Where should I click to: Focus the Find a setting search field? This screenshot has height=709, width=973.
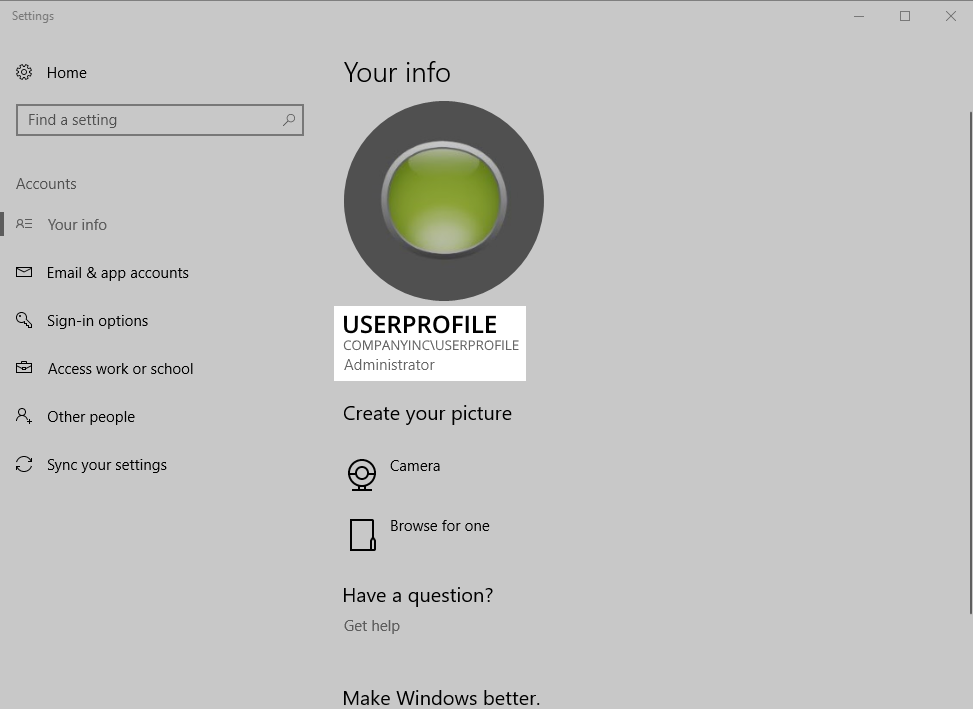point(150,120)
